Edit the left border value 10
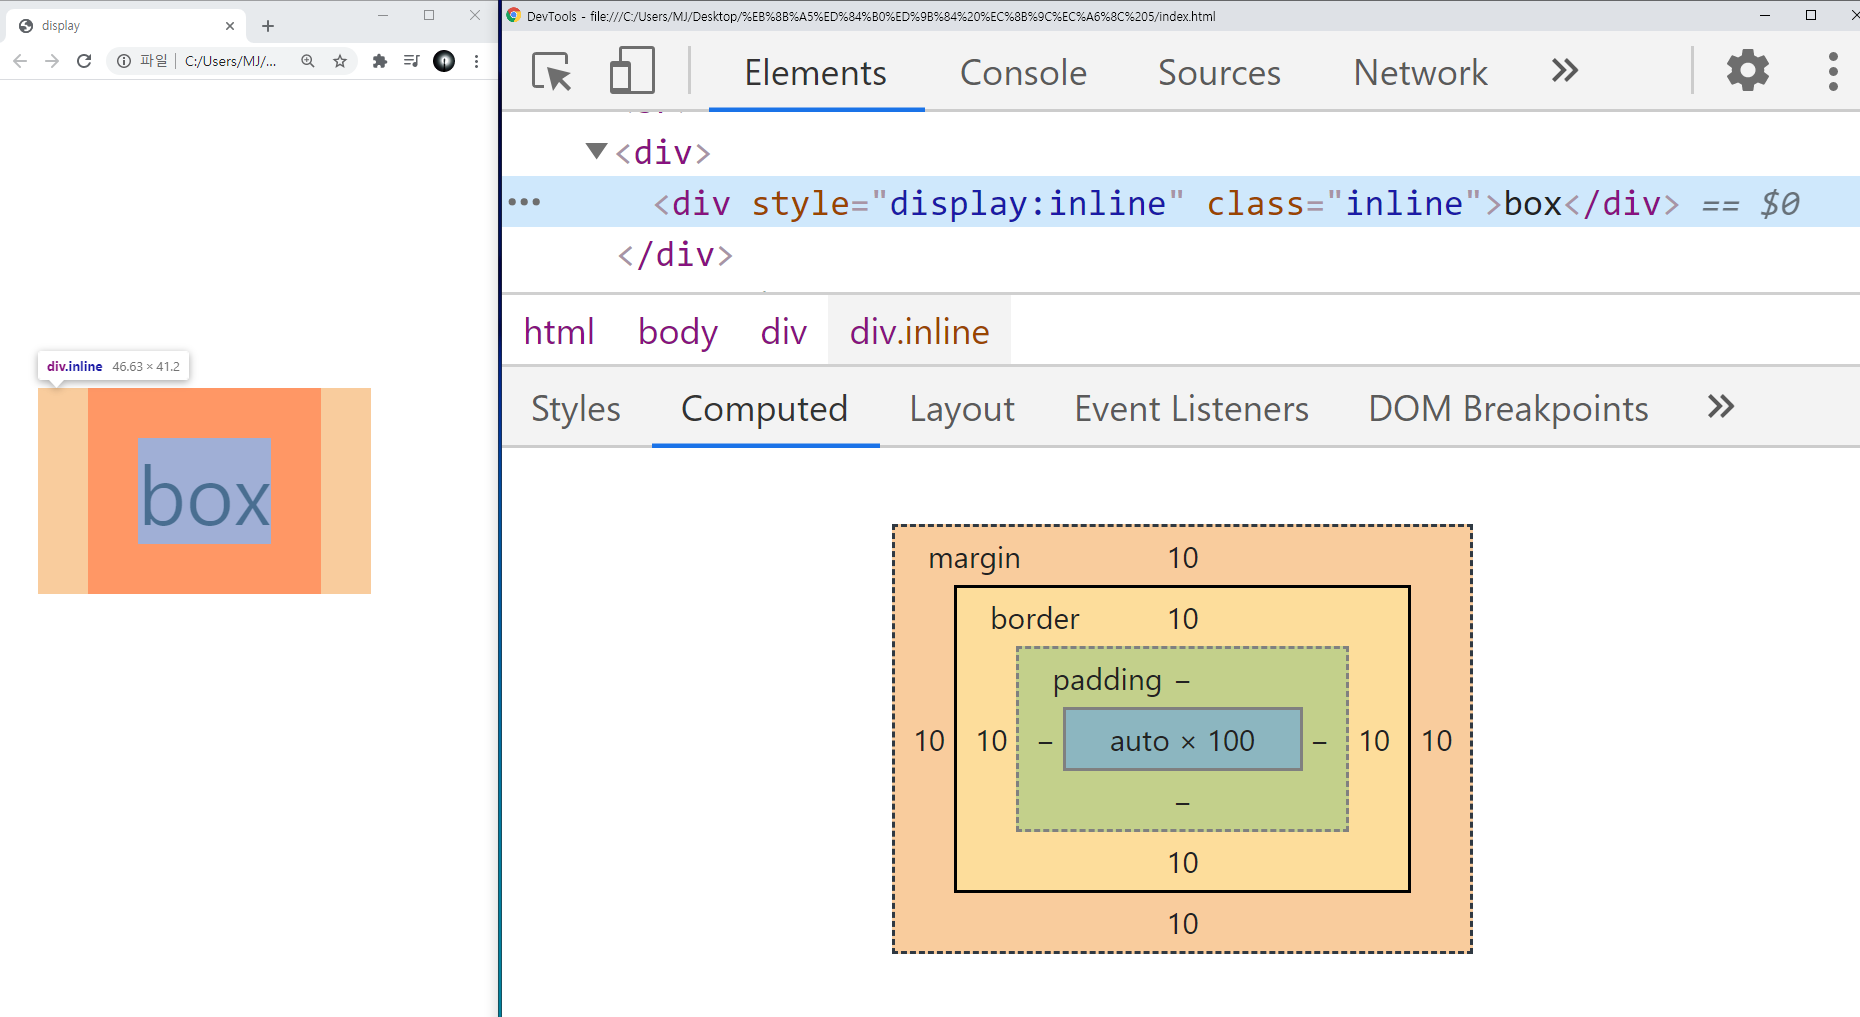1860x1017 pixels. point(992,740)
